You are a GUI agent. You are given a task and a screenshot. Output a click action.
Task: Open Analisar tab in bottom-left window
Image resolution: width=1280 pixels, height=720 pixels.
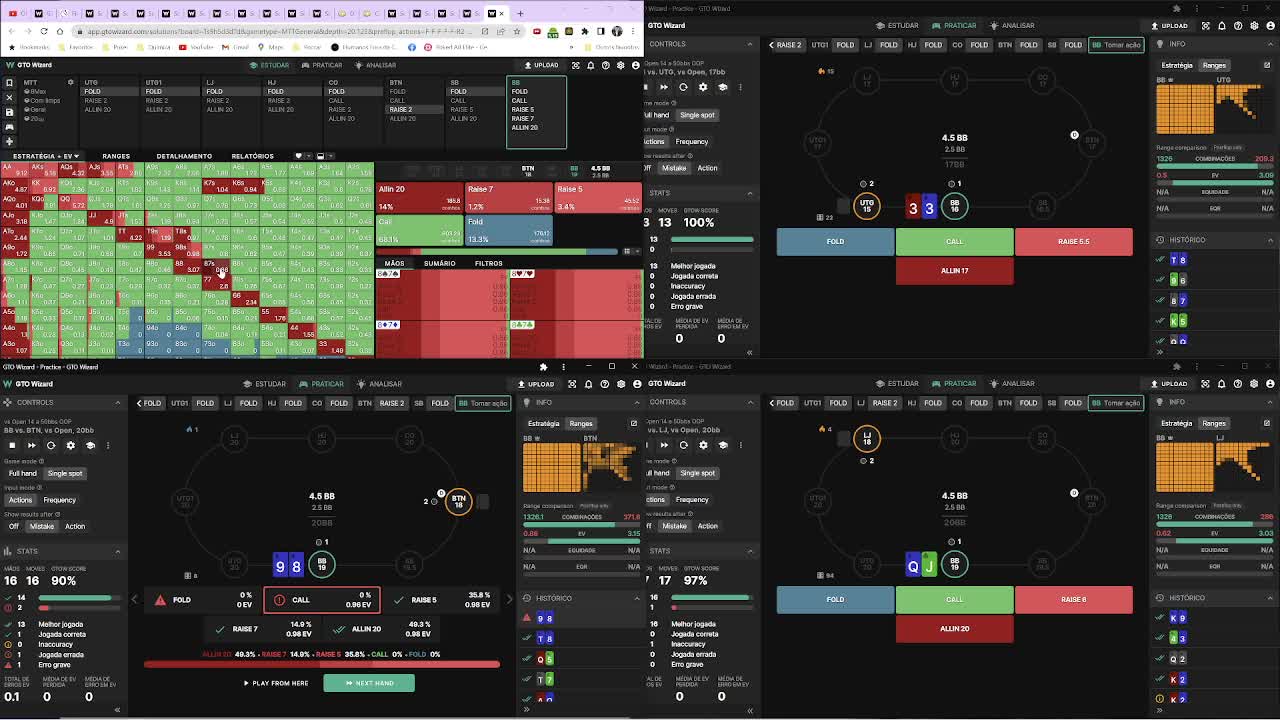tap(379, 384)
